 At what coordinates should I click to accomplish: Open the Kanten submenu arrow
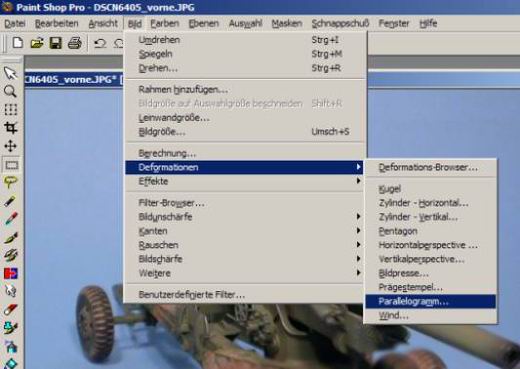(x=358, y=231)
